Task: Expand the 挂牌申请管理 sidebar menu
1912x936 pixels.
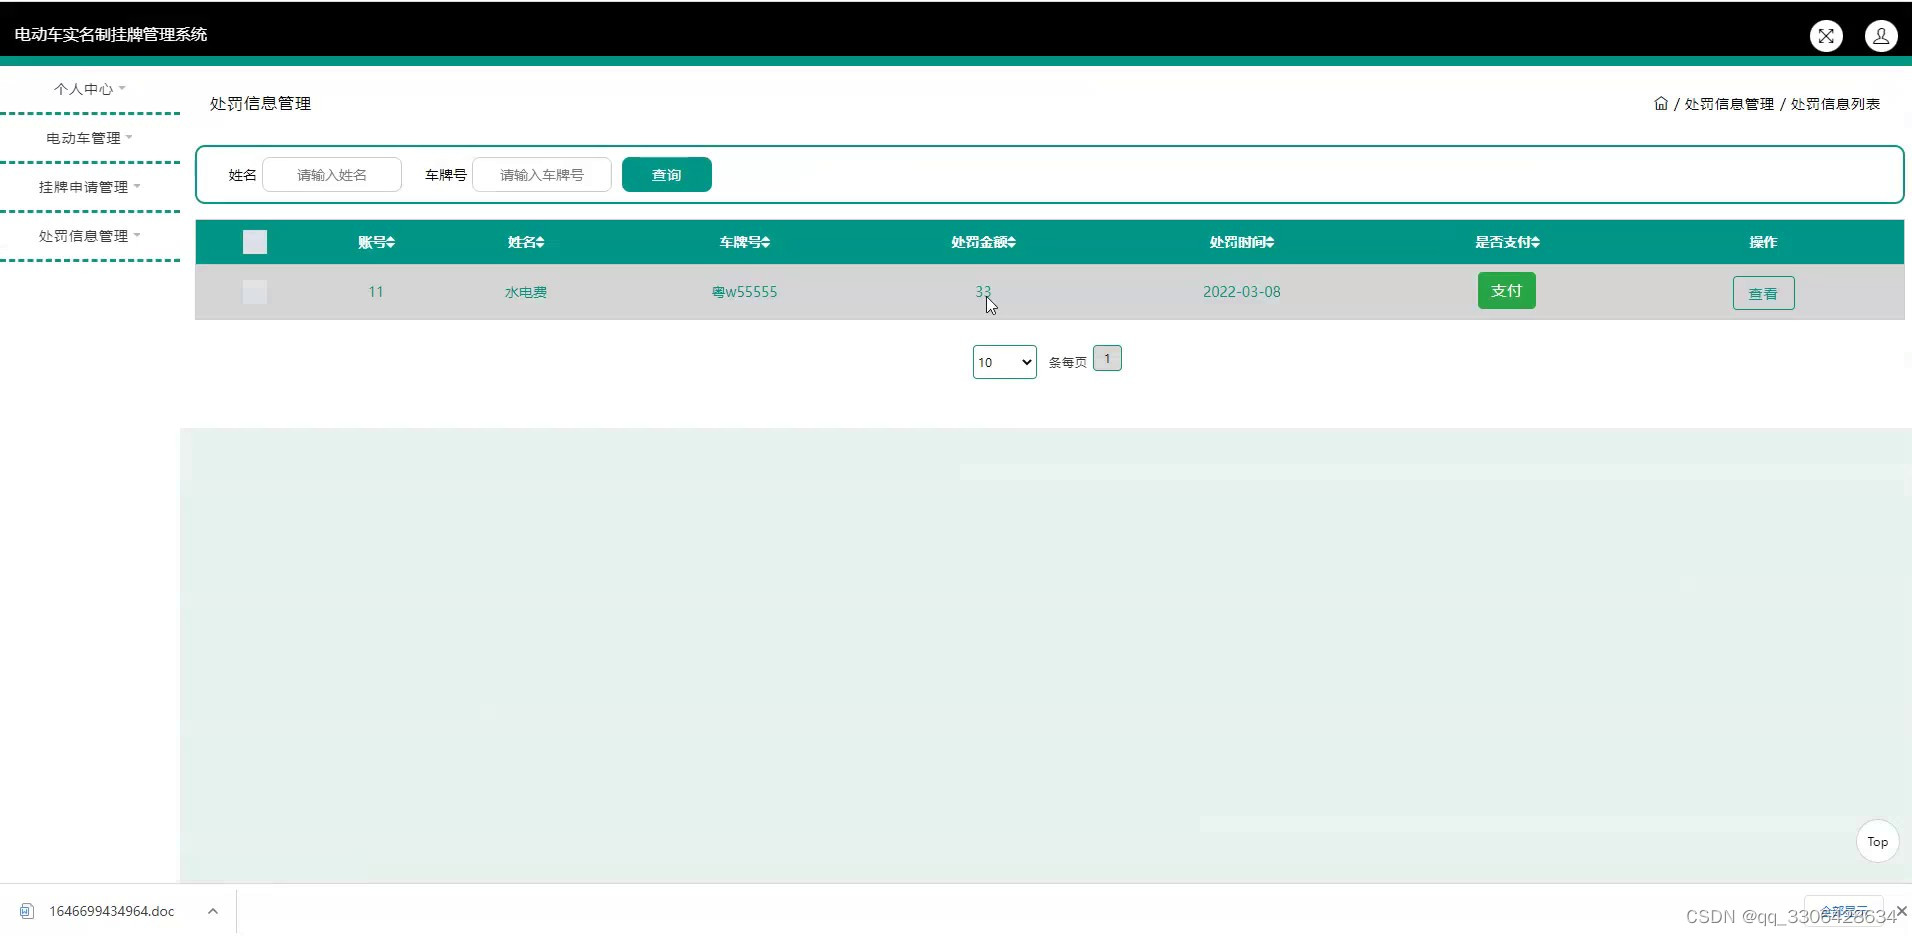Action: [x=90, y=187]
